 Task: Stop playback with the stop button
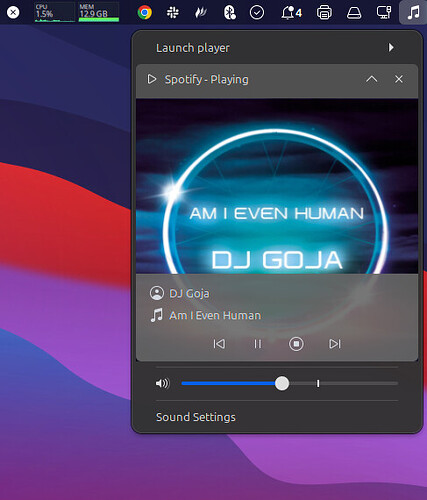[296, 344]
